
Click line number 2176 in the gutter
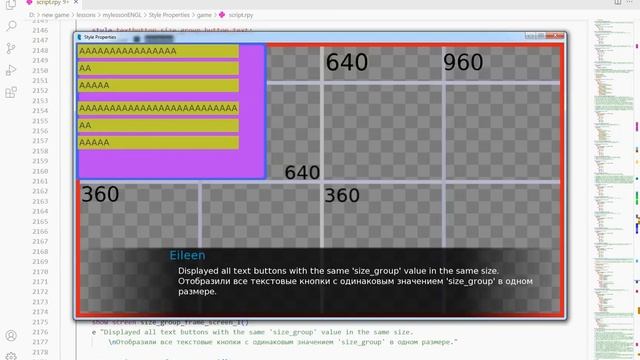40,332
